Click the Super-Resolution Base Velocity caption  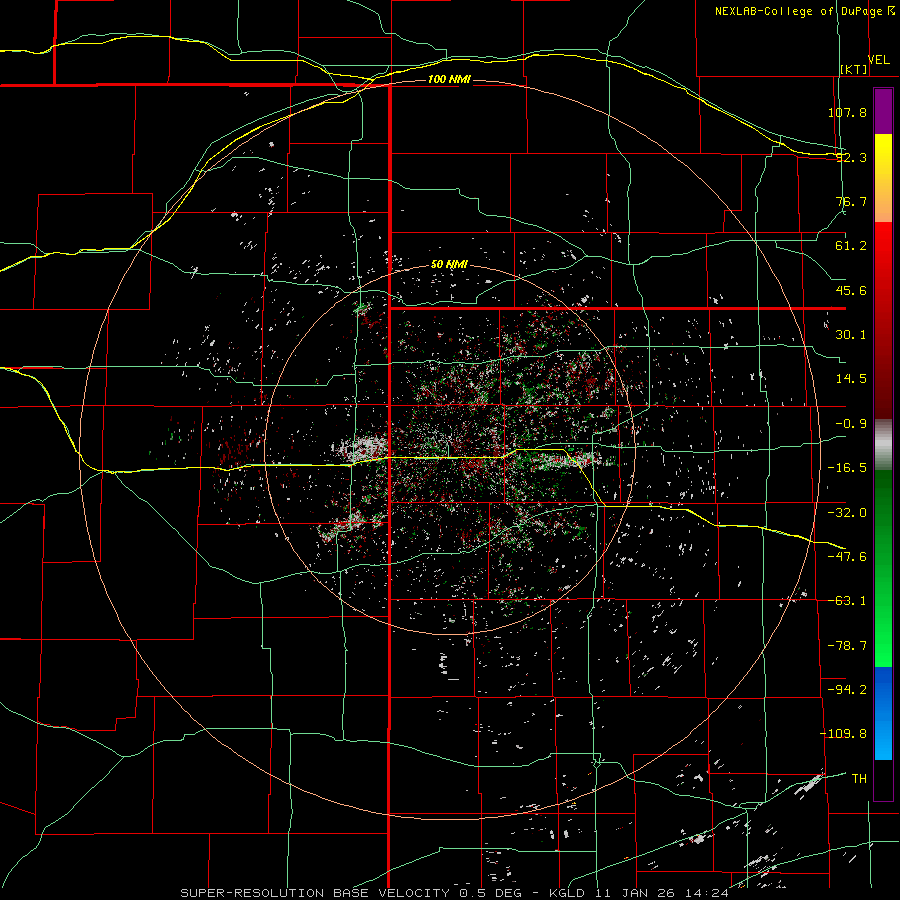455,893
